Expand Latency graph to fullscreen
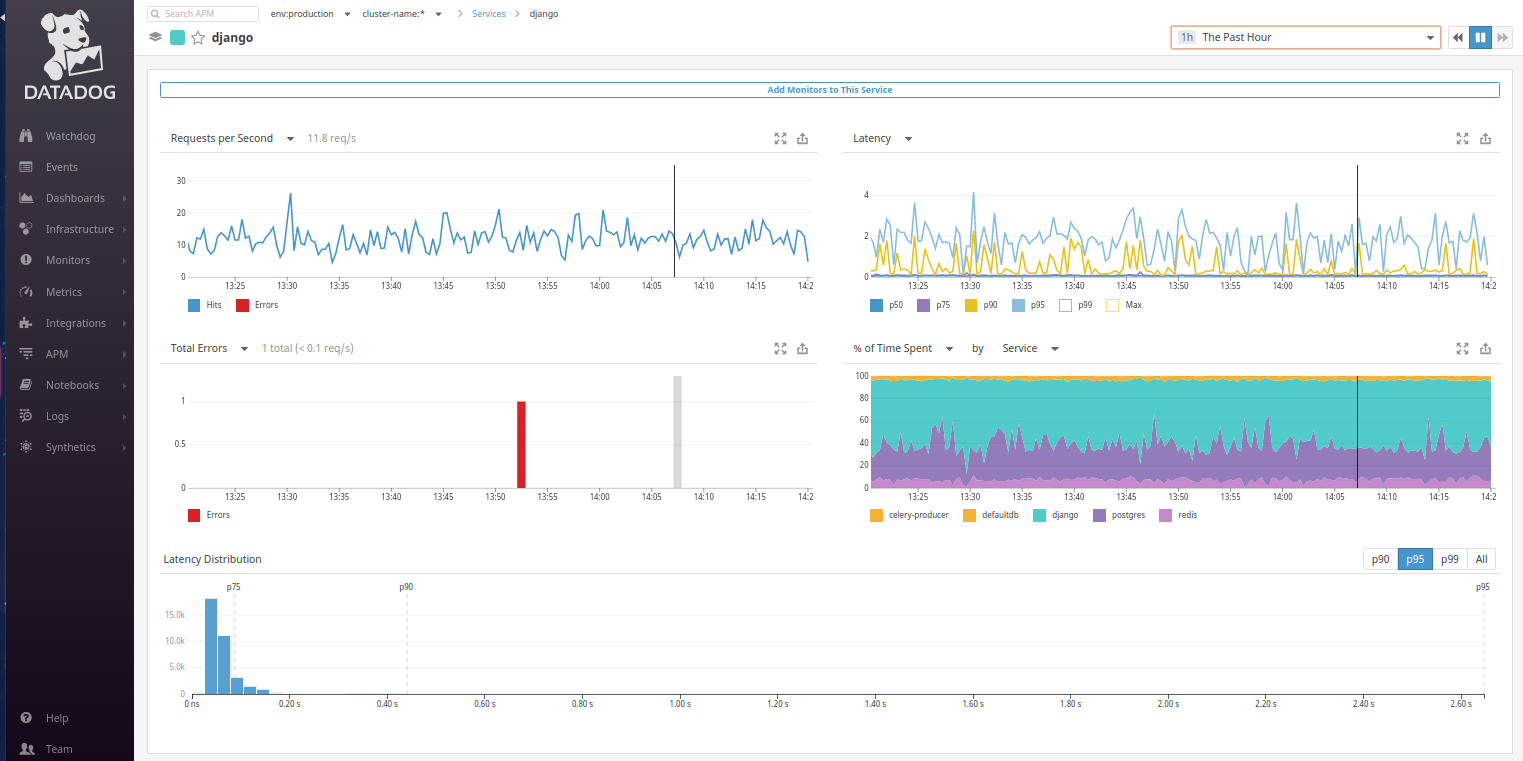The height and width of the screenshot is (761, 1523). (x=1462, y=139)
